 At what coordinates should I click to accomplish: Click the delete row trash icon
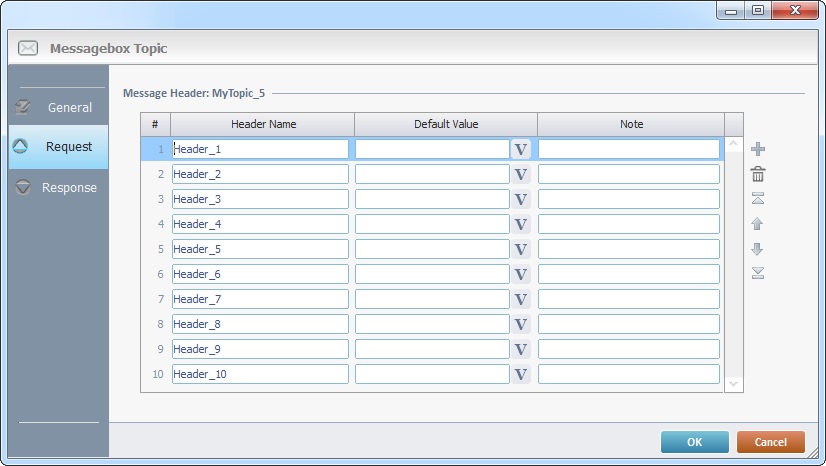pos(758,174)
